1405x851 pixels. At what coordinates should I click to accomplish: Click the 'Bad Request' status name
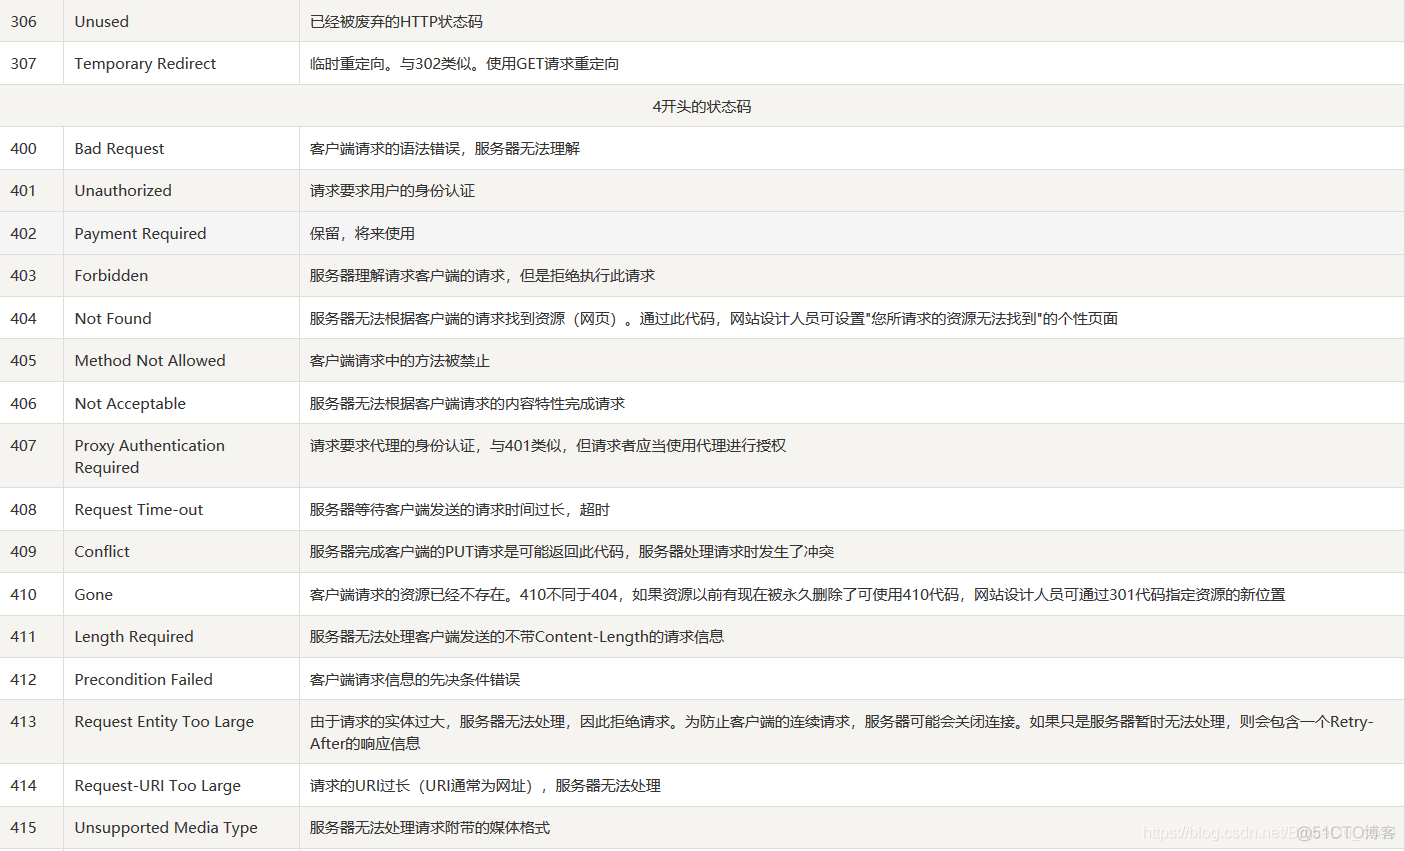pos(119,148)
